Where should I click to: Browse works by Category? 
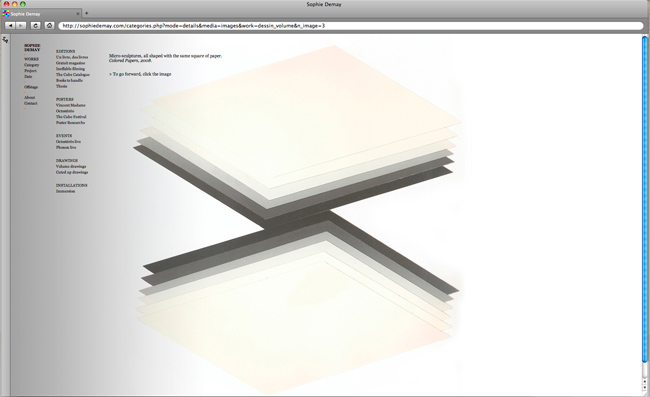coord(32,65)
